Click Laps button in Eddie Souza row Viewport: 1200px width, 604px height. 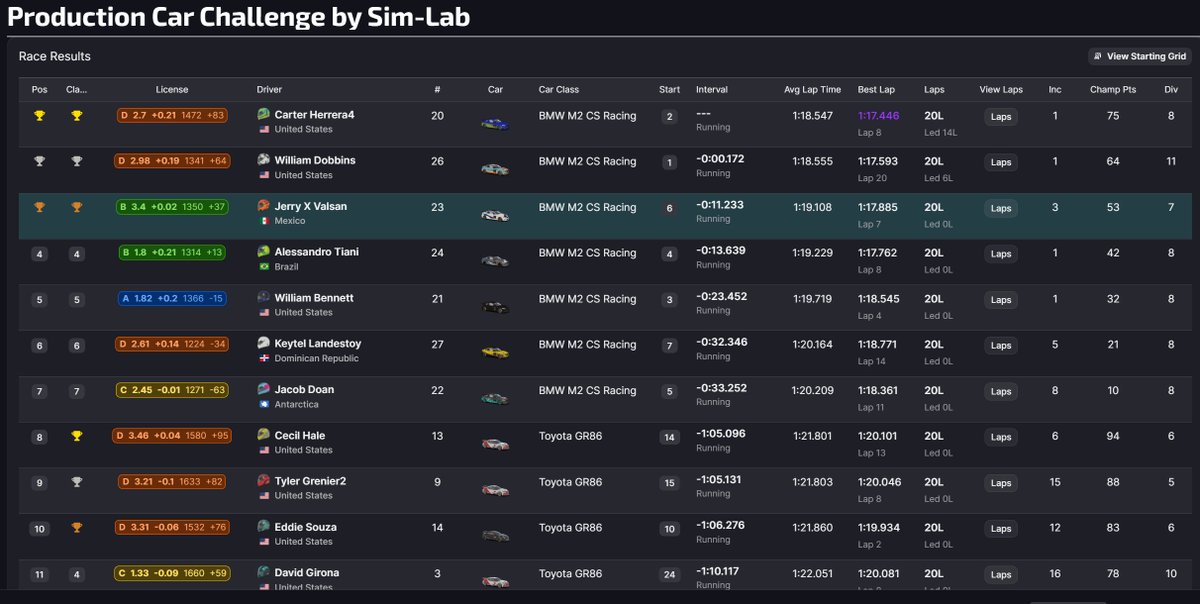tap(1001, 529)
